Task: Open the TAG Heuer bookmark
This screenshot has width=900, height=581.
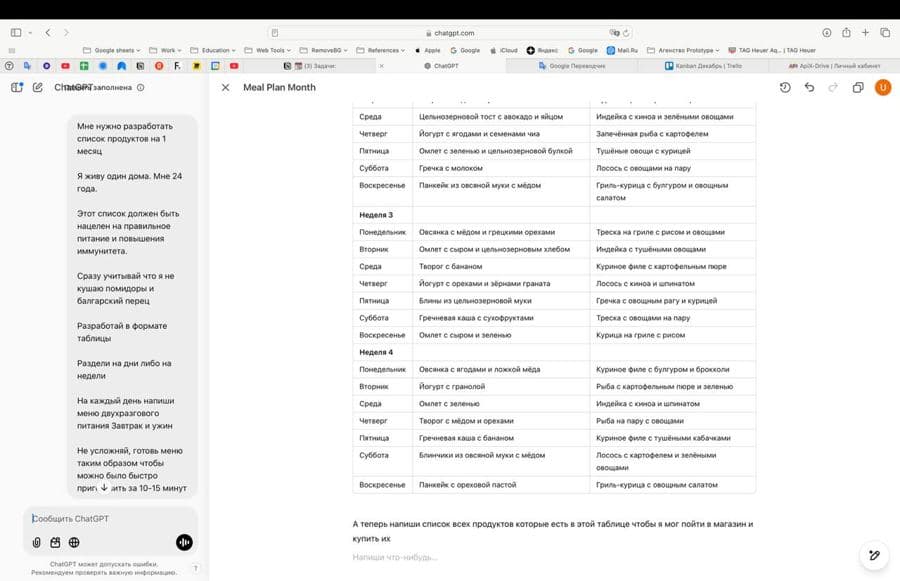Action: [772, 51]
